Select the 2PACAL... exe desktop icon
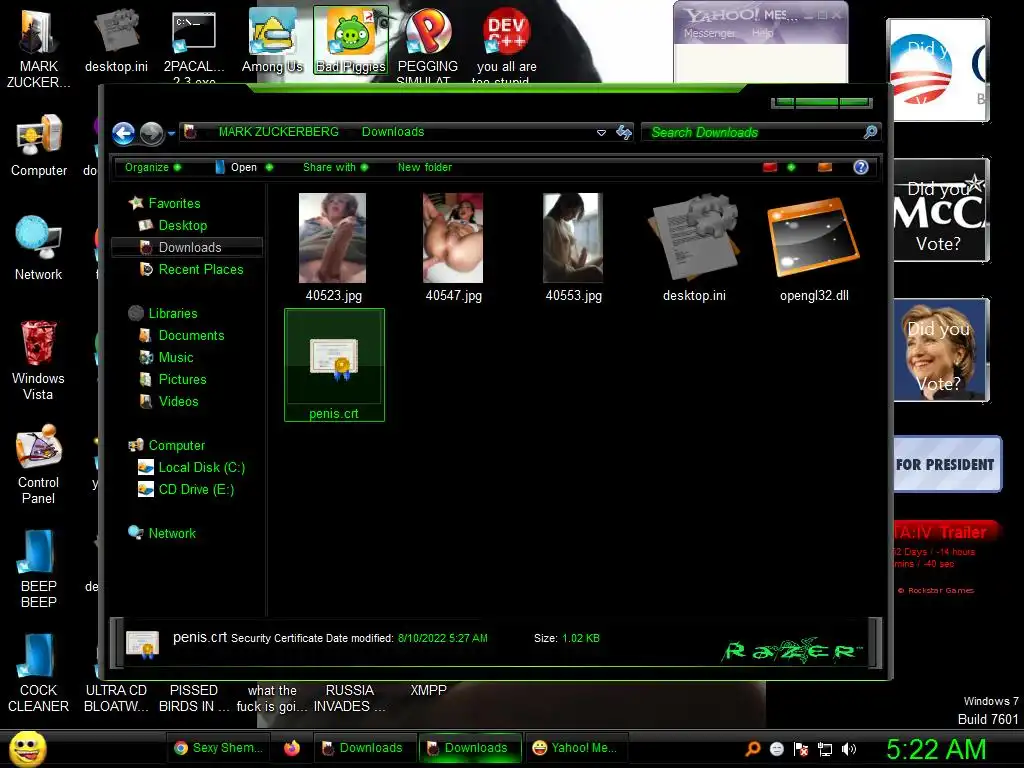The height and width of the screenshot is (768, 1024). (194, 46)
